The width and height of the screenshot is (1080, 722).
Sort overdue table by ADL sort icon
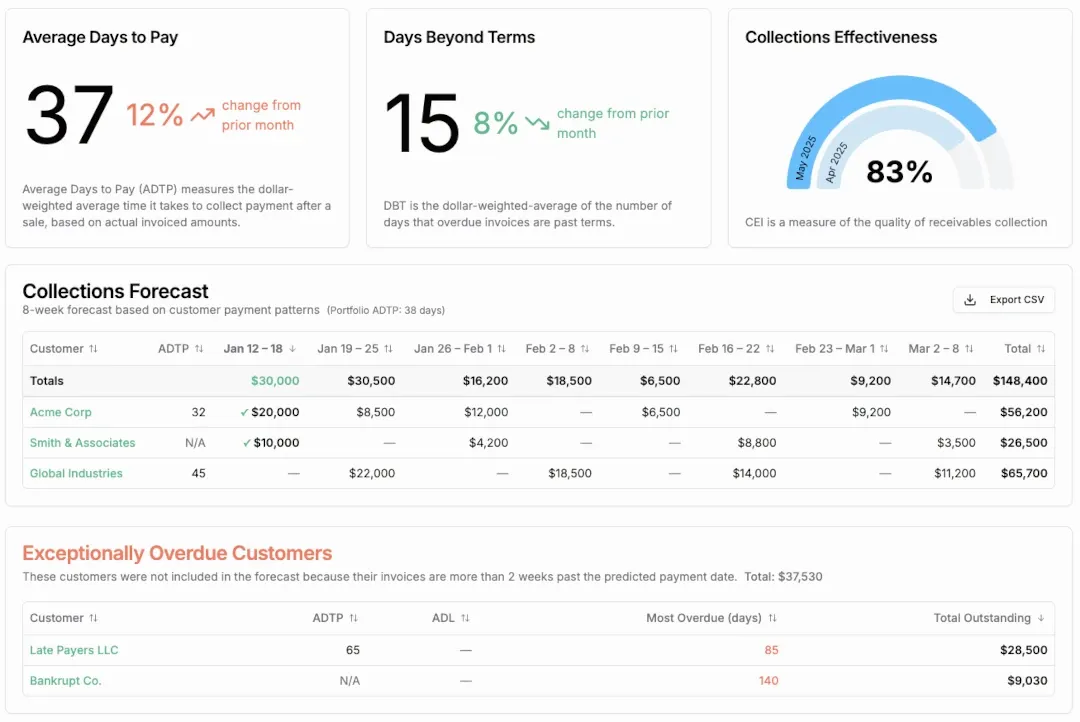465,618
